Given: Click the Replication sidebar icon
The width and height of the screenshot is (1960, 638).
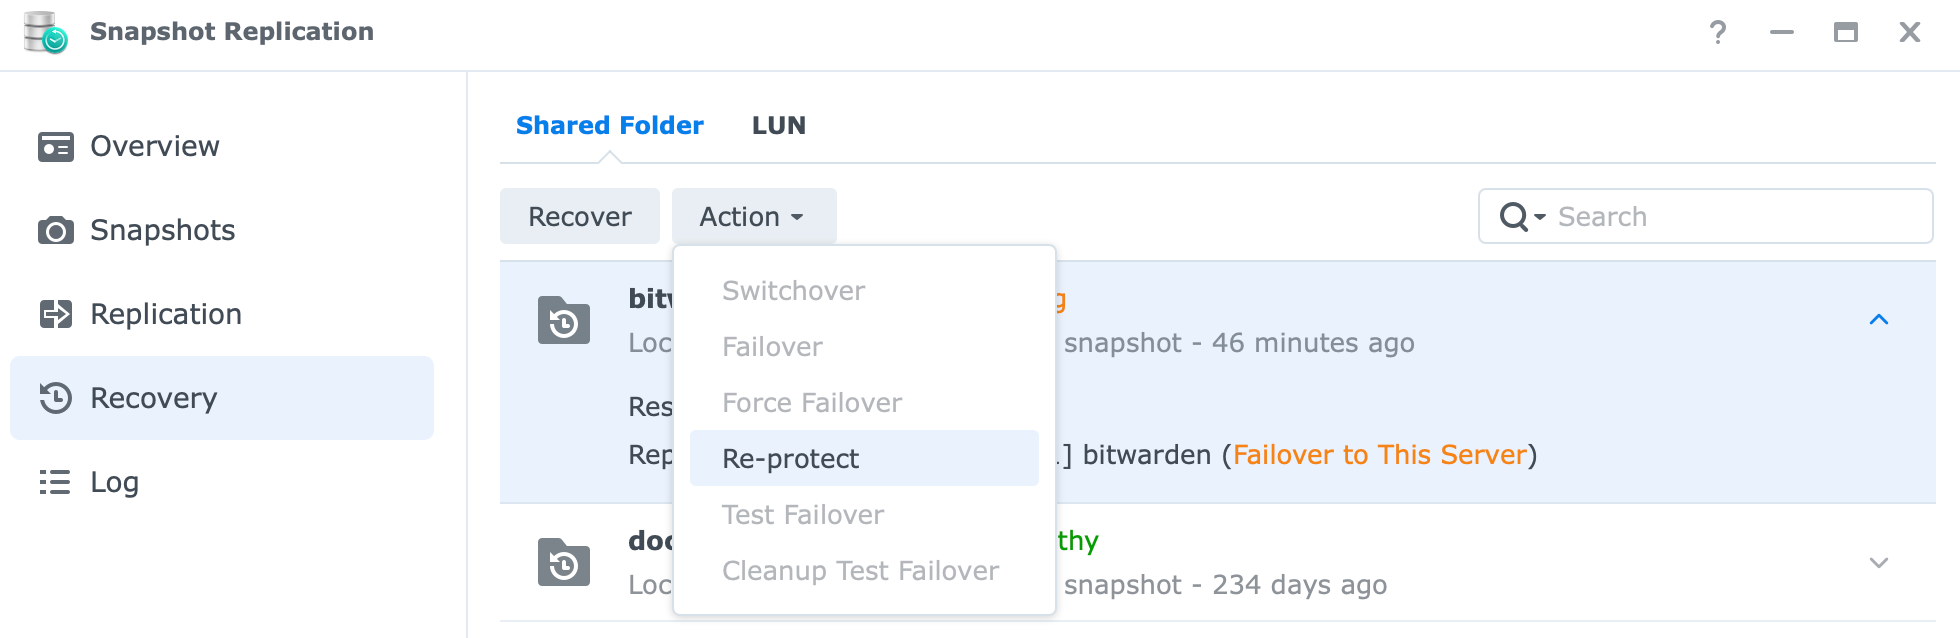Looking at the screenshot, I should coord(56,314).
